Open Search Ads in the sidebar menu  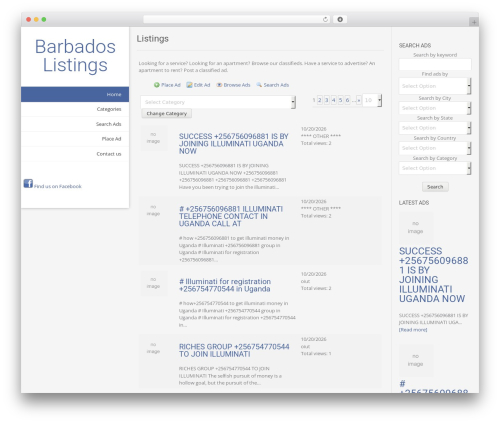coord(75,124)
